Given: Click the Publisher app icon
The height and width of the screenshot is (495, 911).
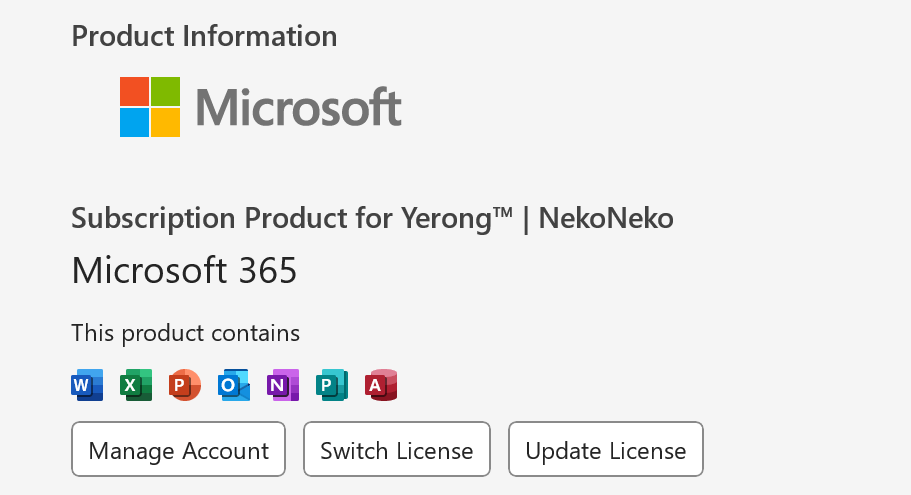Looking at the screenshot, I should click(x=332, y=385).
